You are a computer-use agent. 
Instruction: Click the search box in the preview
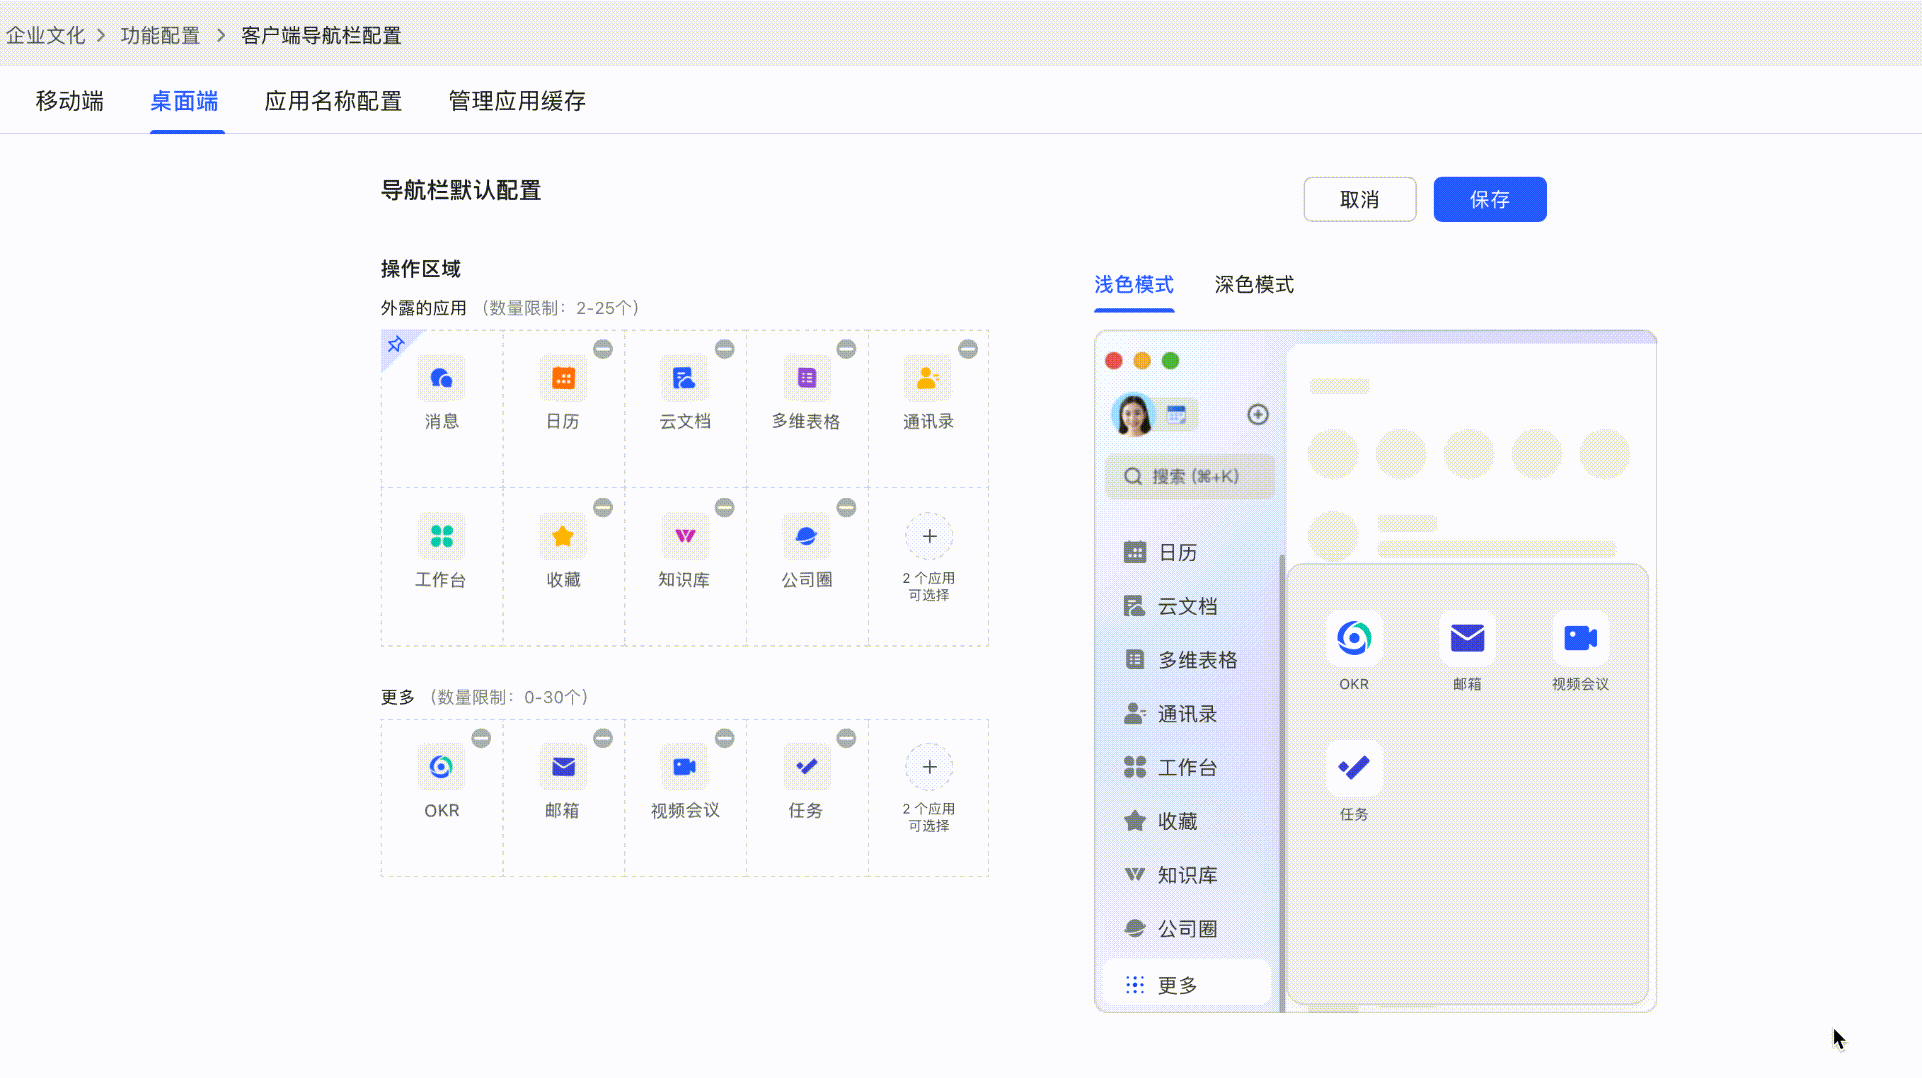click(1190, 476)
